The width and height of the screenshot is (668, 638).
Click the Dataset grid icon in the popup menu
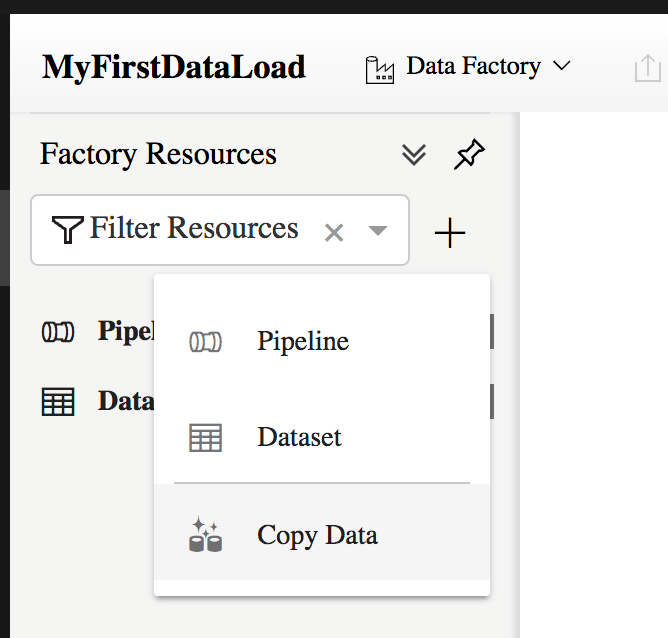pyautogui.click(x=205, y=438)
